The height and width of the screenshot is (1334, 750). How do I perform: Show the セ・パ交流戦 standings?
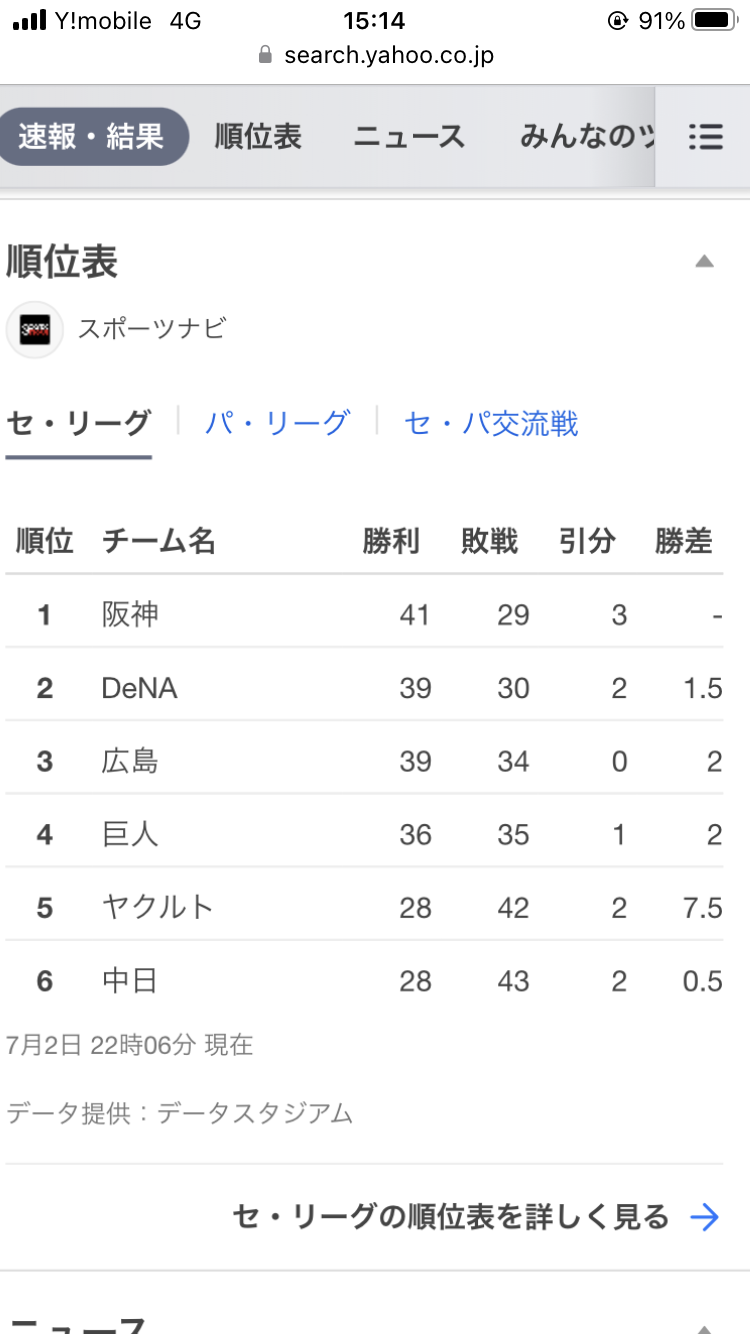pos(491,423)
